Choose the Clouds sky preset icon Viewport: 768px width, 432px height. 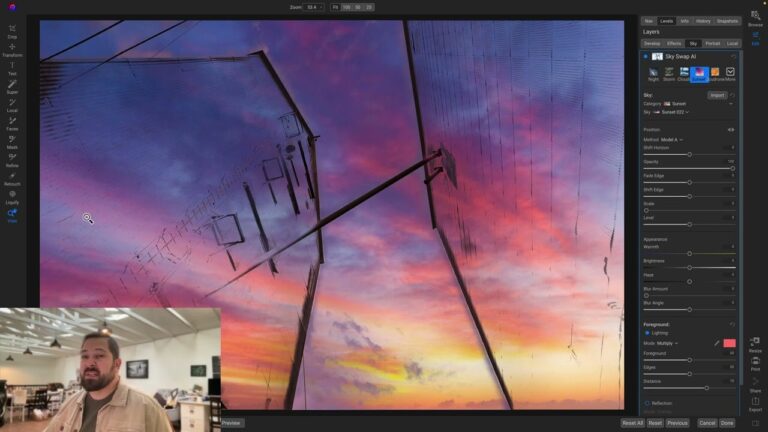[684, 74]
